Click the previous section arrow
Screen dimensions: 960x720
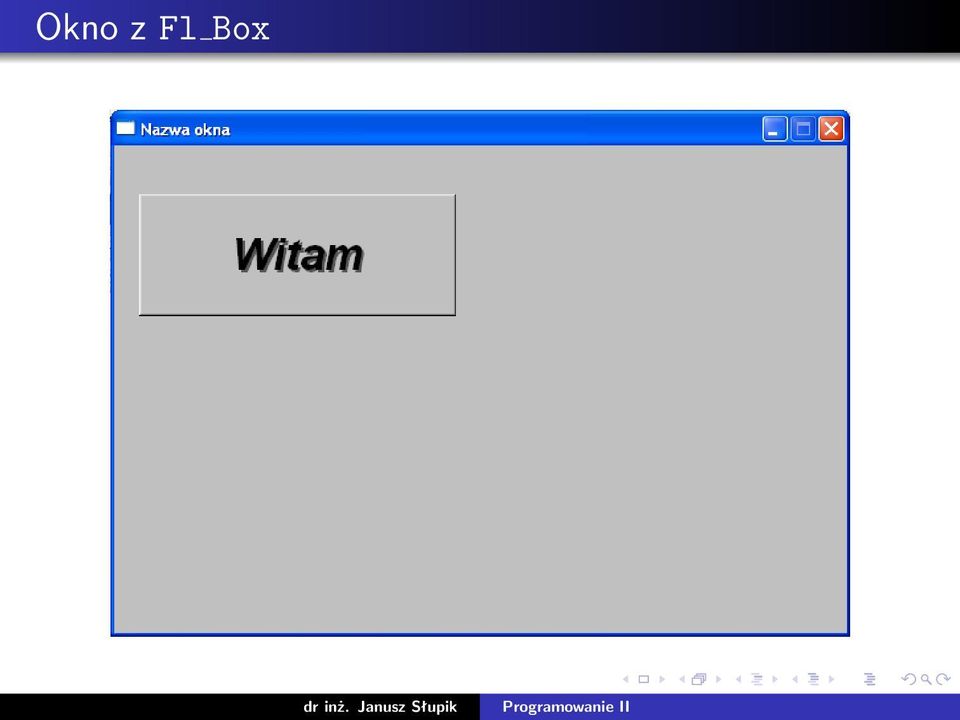tap(795, 679)
